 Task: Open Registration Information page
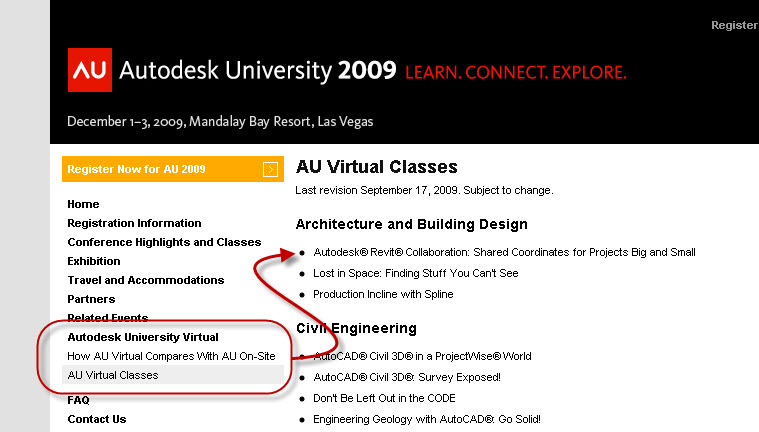134,223
